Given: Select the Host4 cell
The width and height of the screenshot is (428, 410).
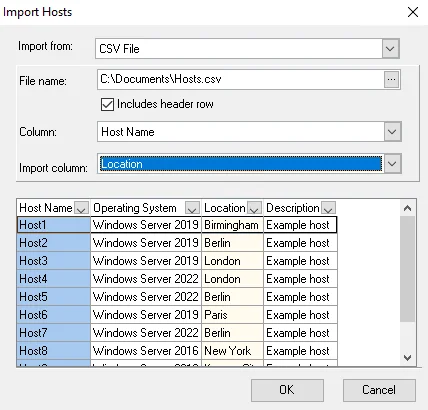Looking at the screenshot, I should pyautogui.click(x=54, y=279).
